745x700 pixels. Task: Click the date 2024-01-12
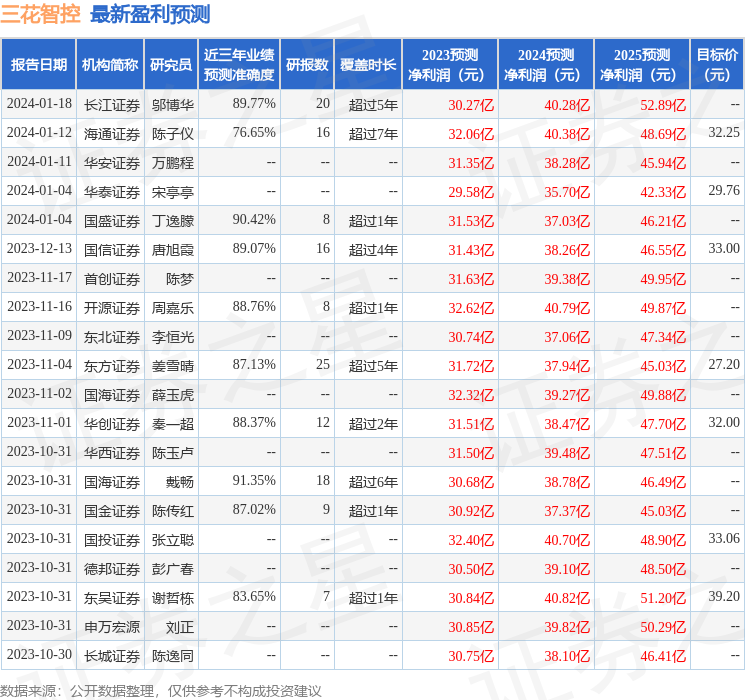click(x=39, y=132)
